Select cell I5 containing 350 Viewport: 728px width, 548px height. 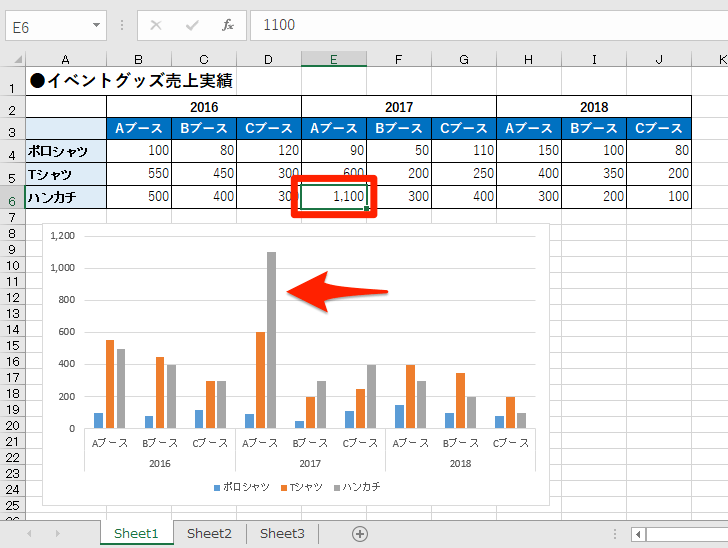[x=594, y=174]
